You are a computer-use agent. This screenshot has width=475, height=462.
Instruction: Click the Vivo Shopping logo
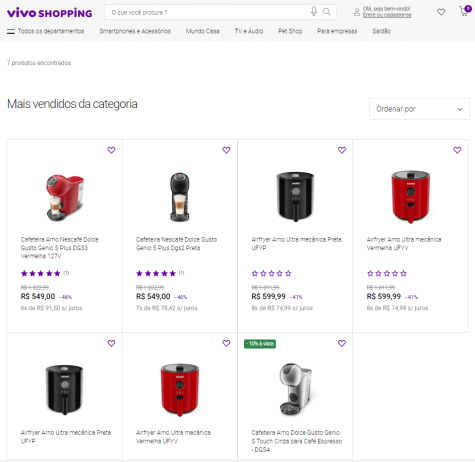tap(49, 13)
